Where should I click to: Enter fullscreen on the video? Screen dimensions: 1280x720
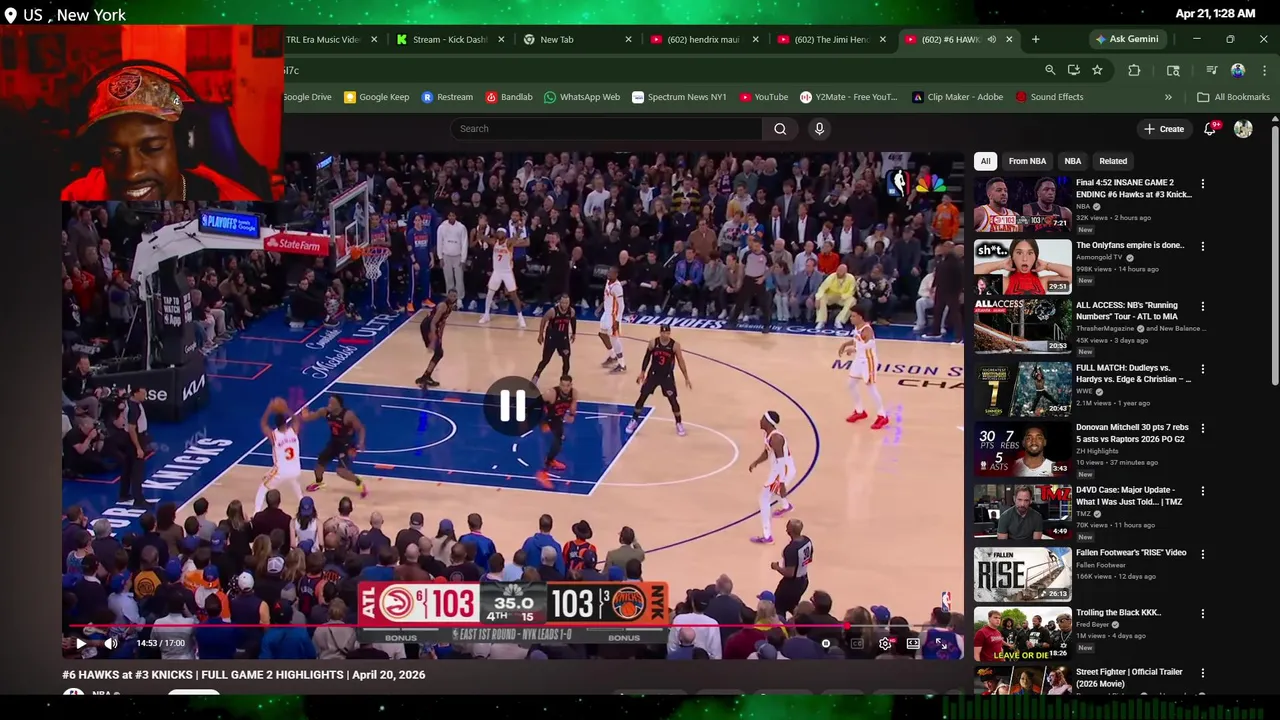941,644
